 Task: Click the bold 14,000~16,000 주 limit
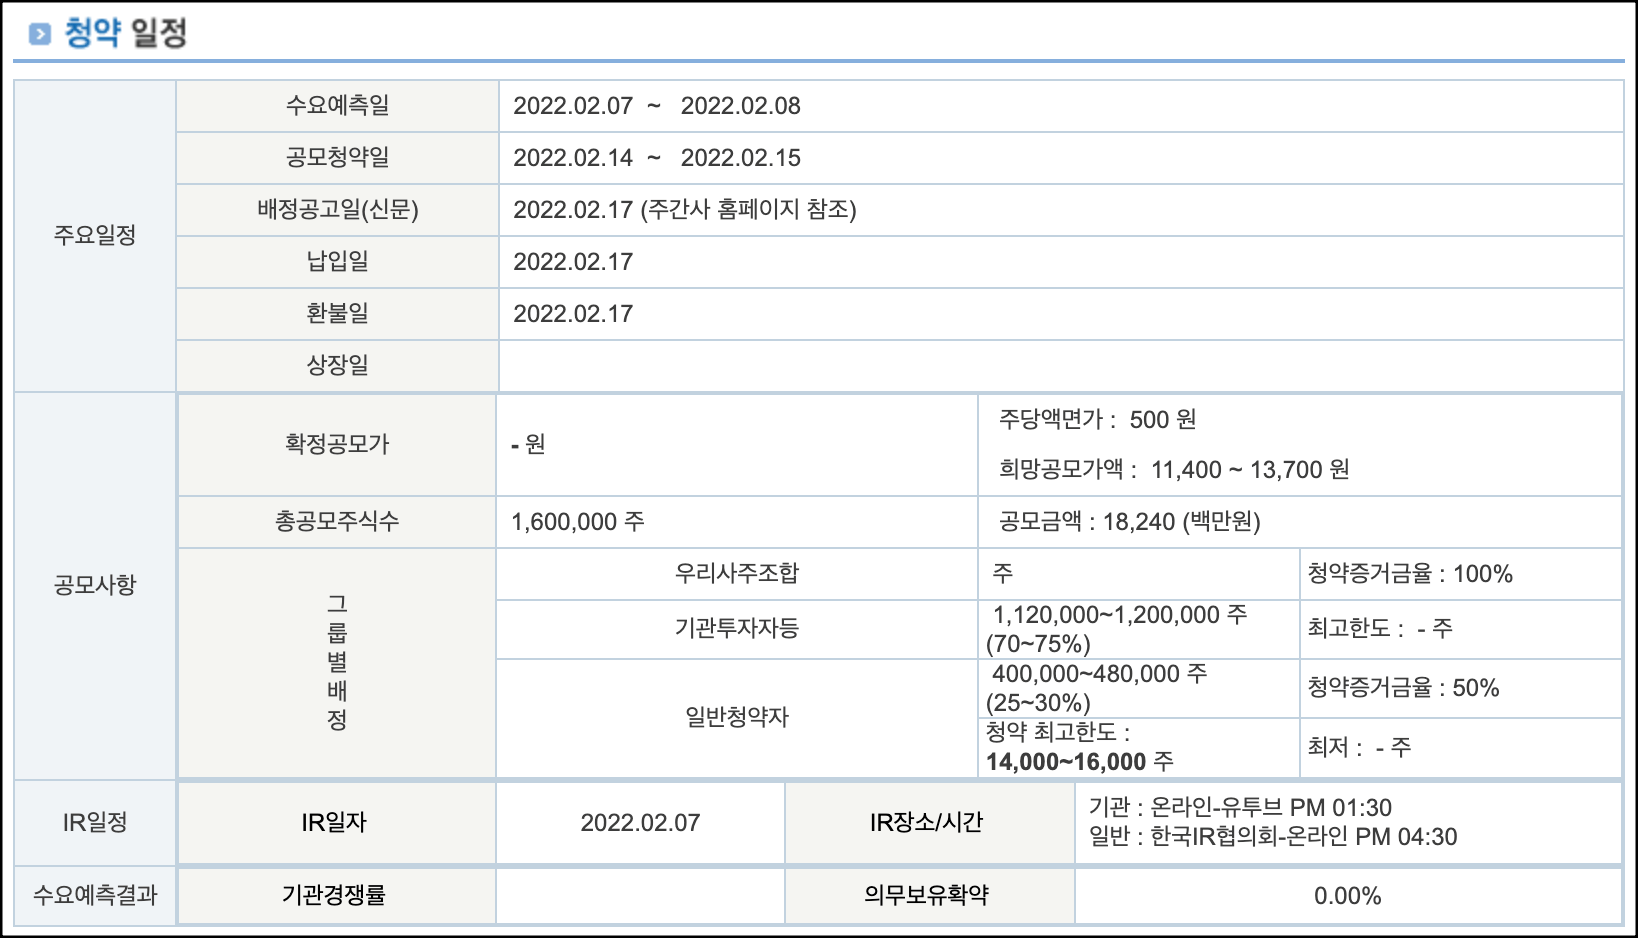click(x=1080, y=762)
